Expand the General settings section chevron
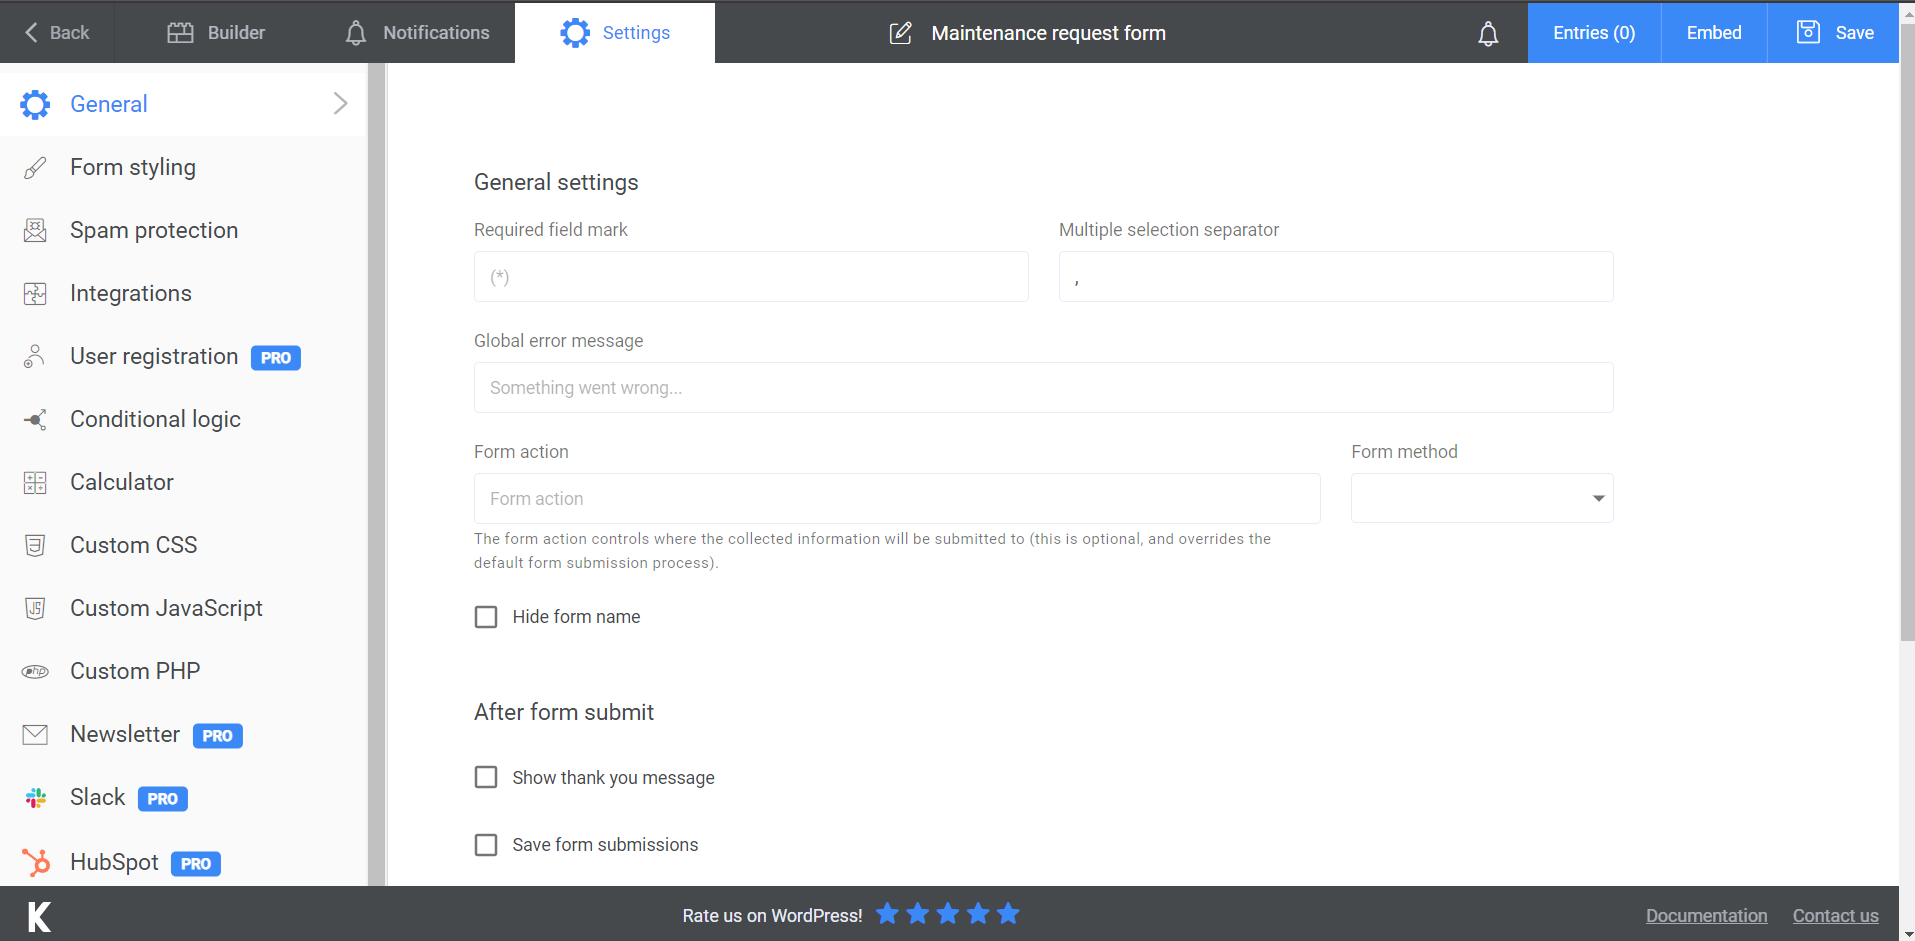 pyautogui.click(x=340, y=103)
